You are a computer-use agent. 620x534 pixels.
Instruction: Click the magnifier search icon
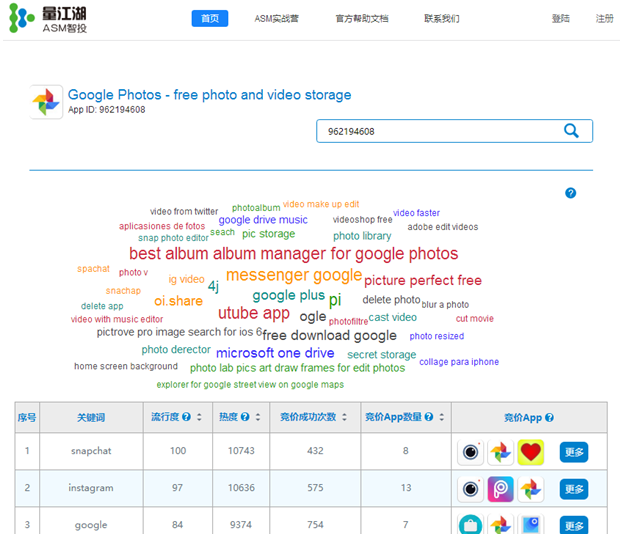point(571,131)
